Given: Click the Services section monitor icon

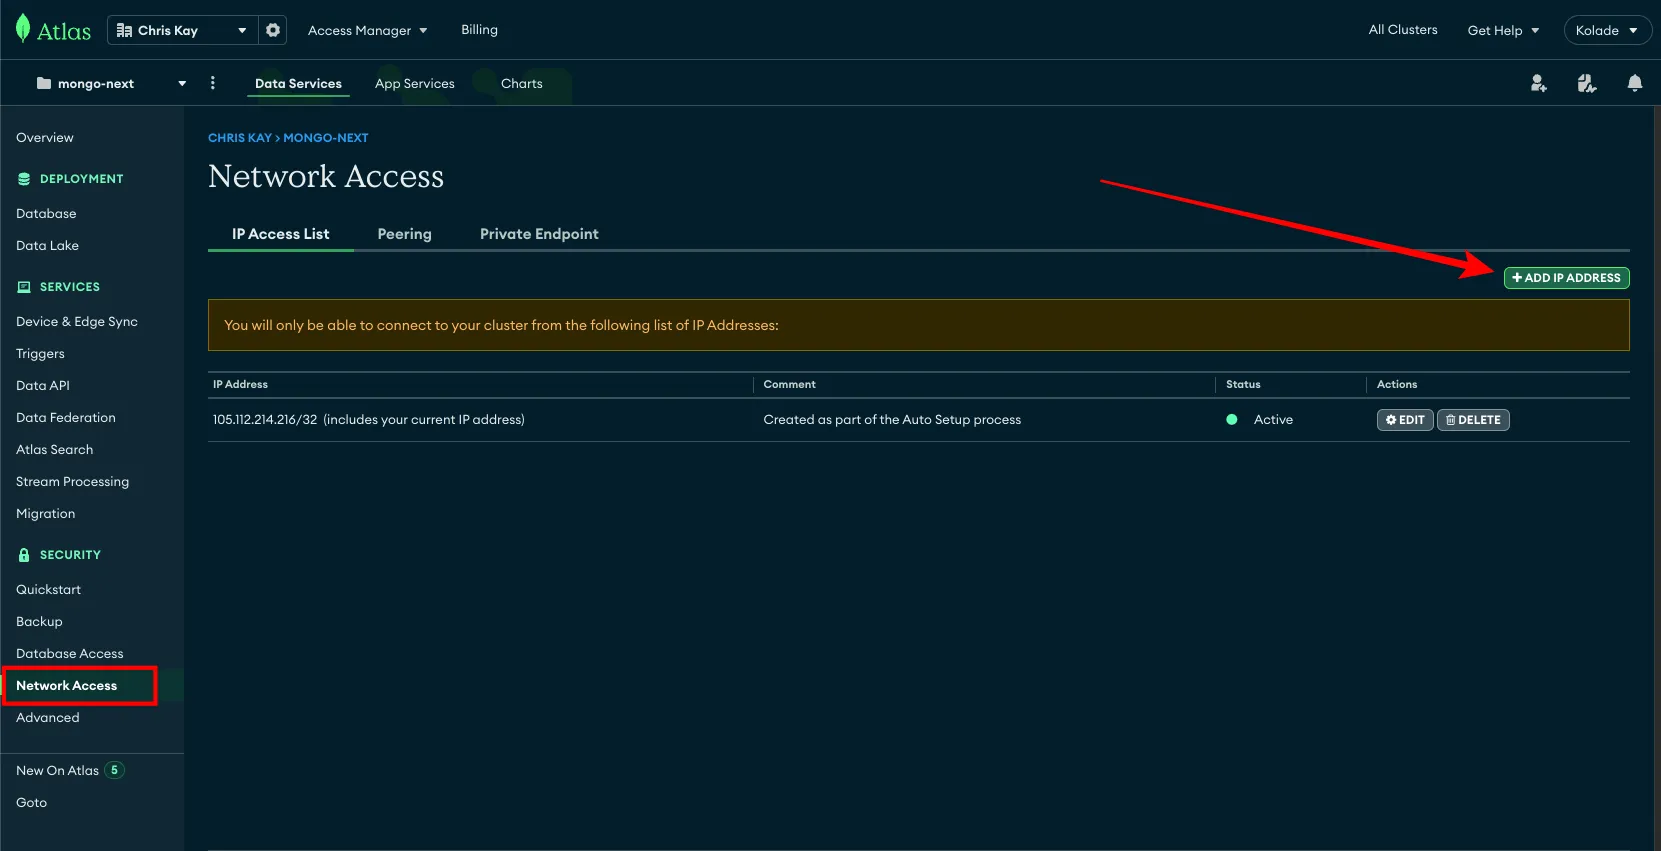Looking at the screenshot, I should [x=24, y=287].
